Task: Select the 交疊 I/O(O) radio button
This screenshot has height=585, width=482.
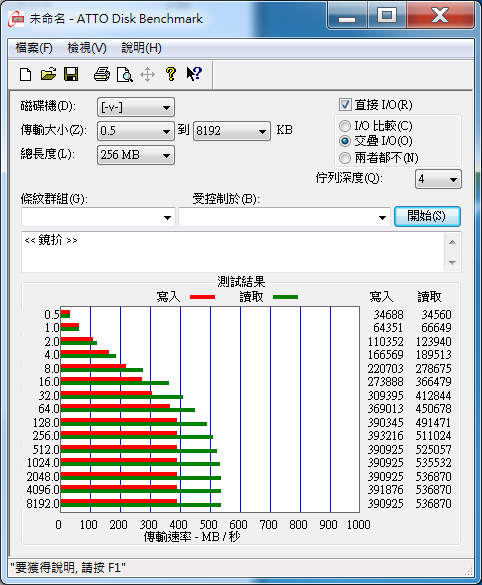Action: coord(345,141)
